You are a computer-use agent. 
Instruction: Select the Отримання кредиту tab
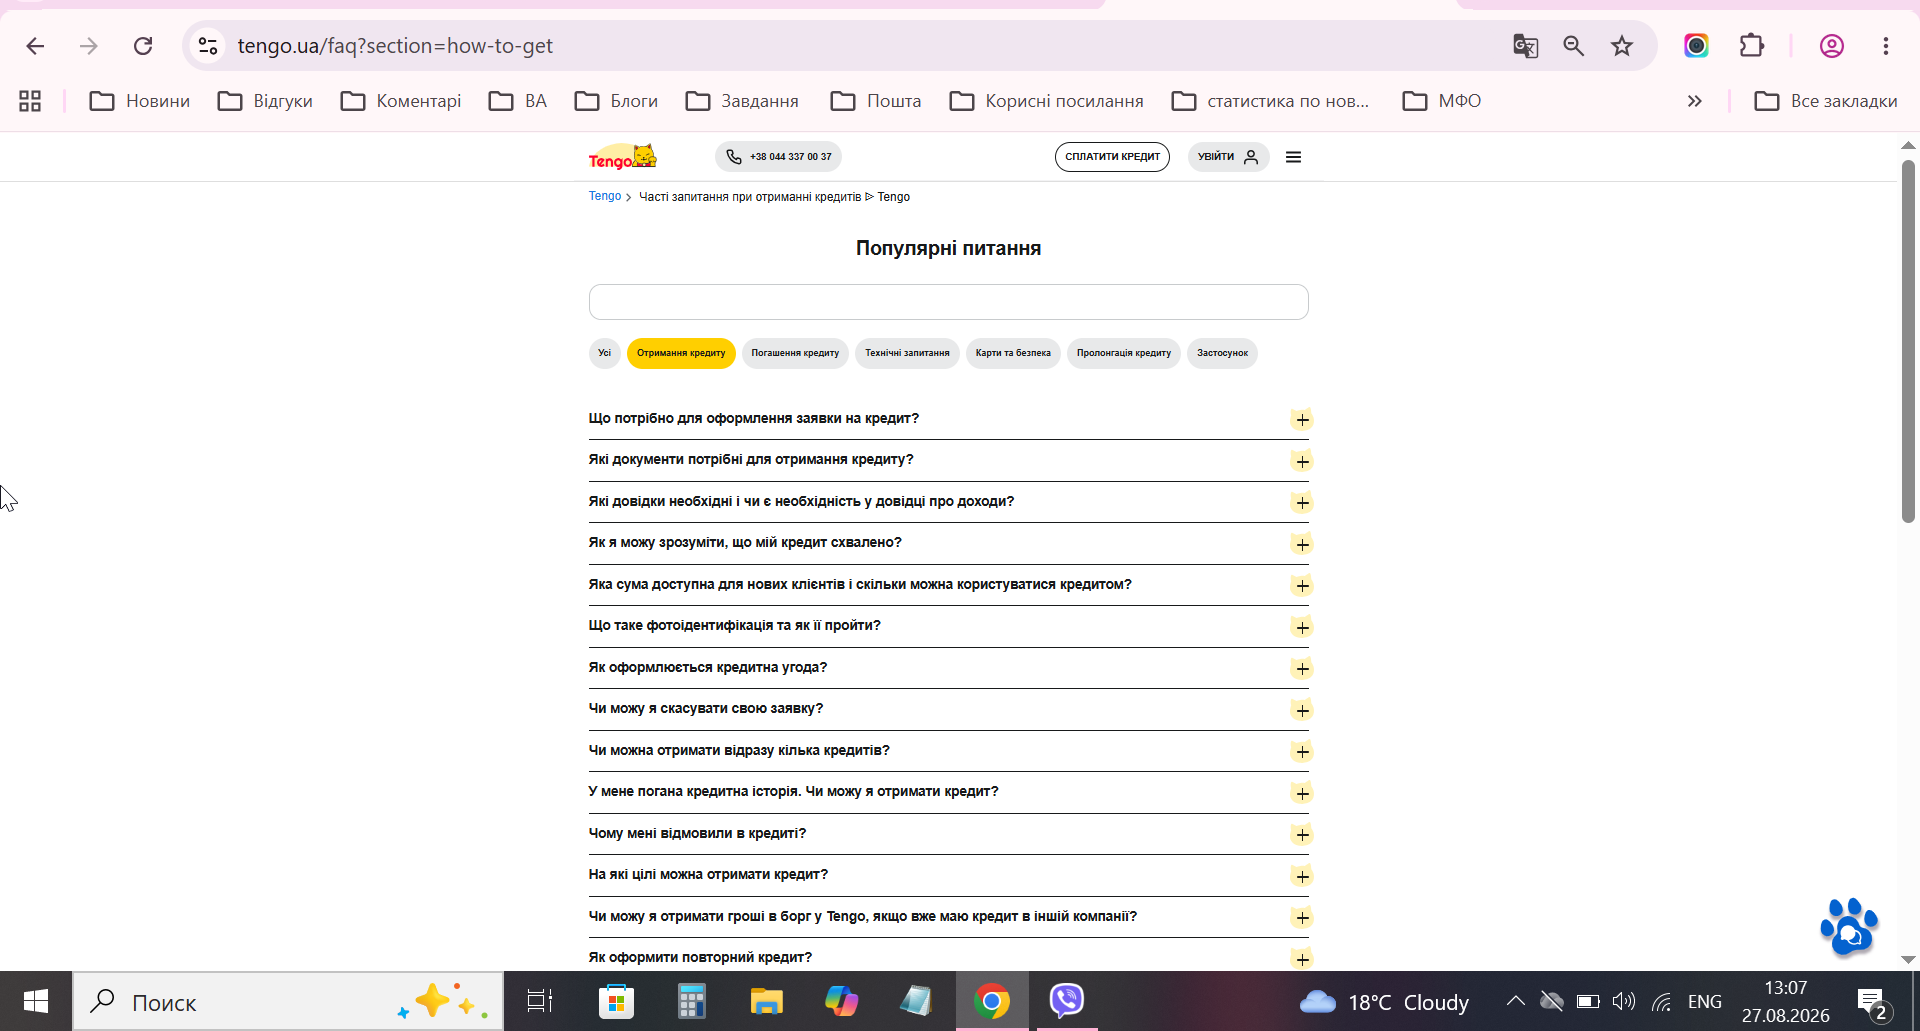pyautogui.click(x=681, y=353)
